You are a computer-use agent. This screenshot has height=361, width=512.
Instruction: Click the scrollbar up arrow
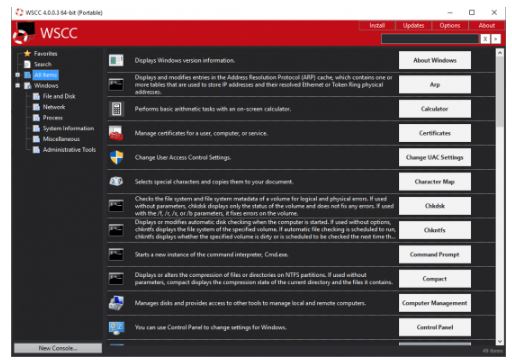click(500, 53)
